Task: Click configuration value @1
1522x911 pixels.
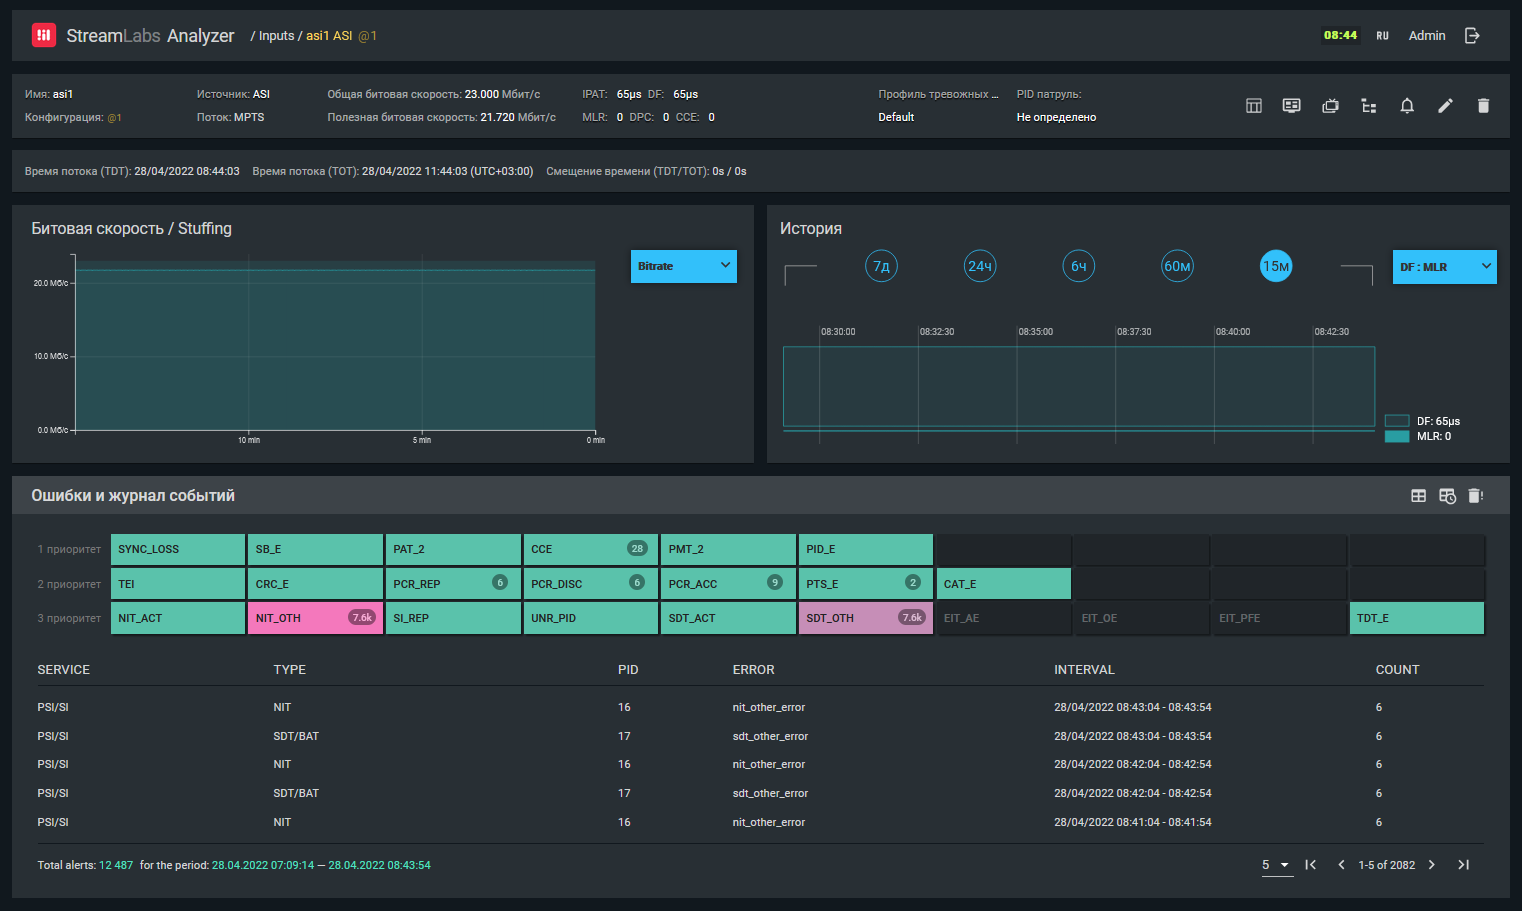Action: point(114,118)
